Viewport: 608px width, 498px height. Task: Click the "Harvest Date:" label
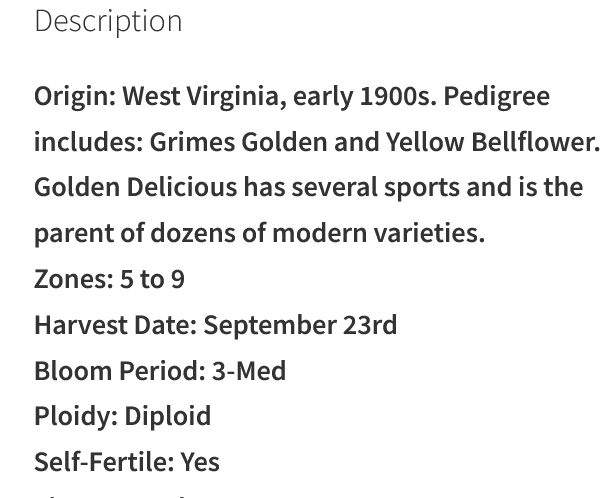point(115,325)
